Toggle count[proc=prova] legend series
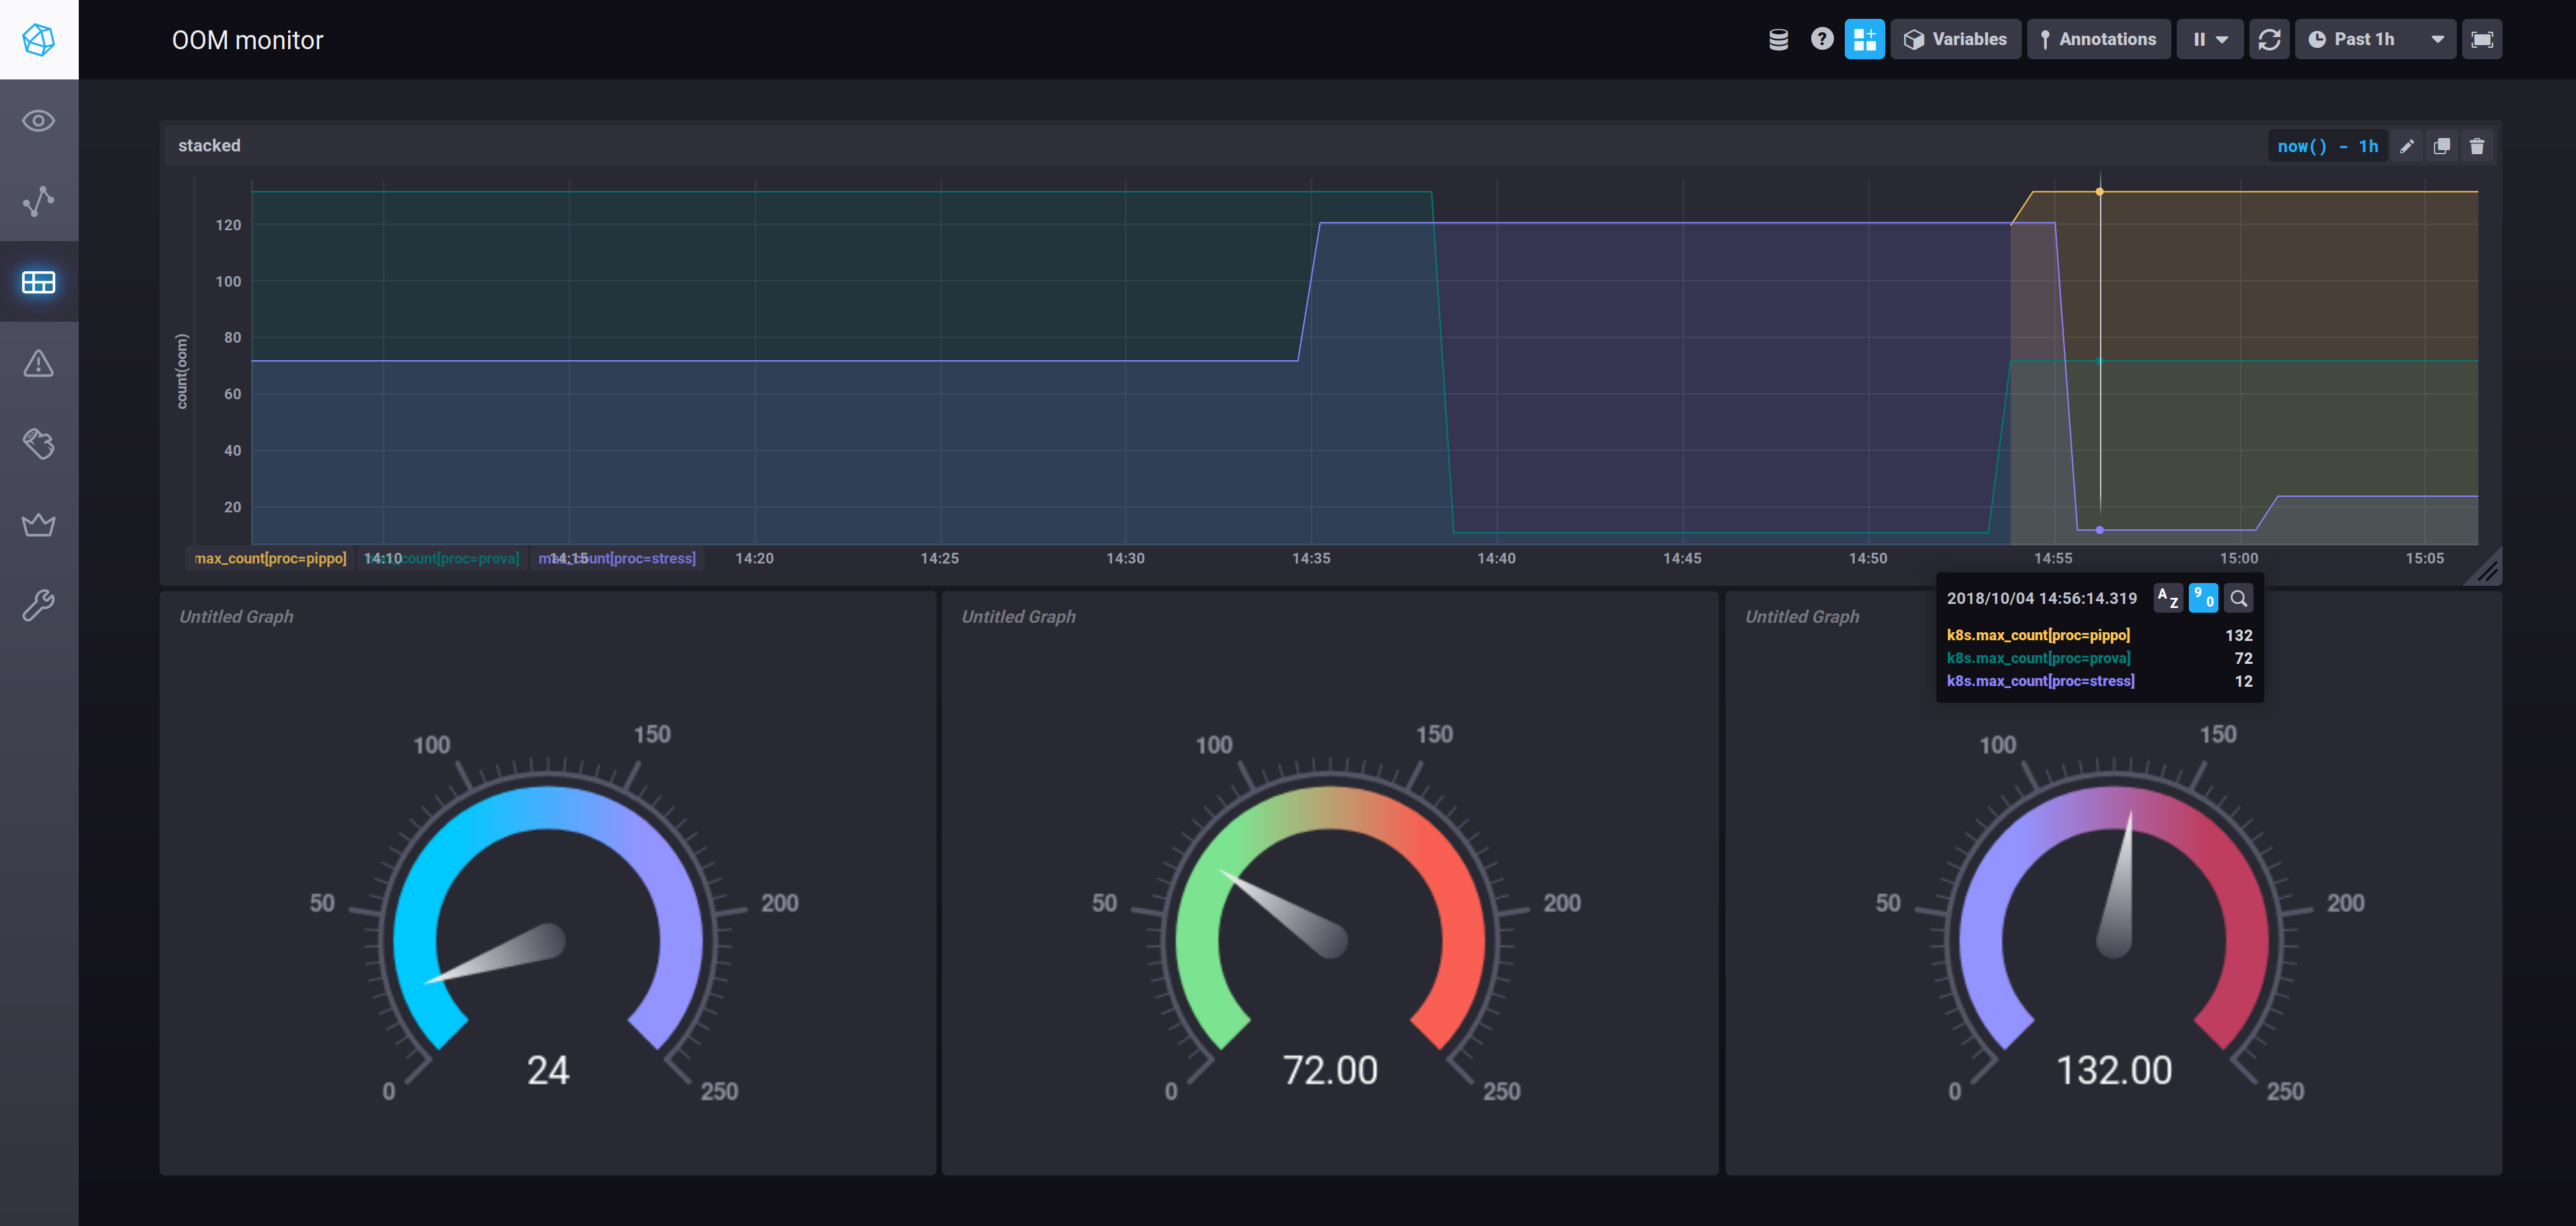 point(442,558)
